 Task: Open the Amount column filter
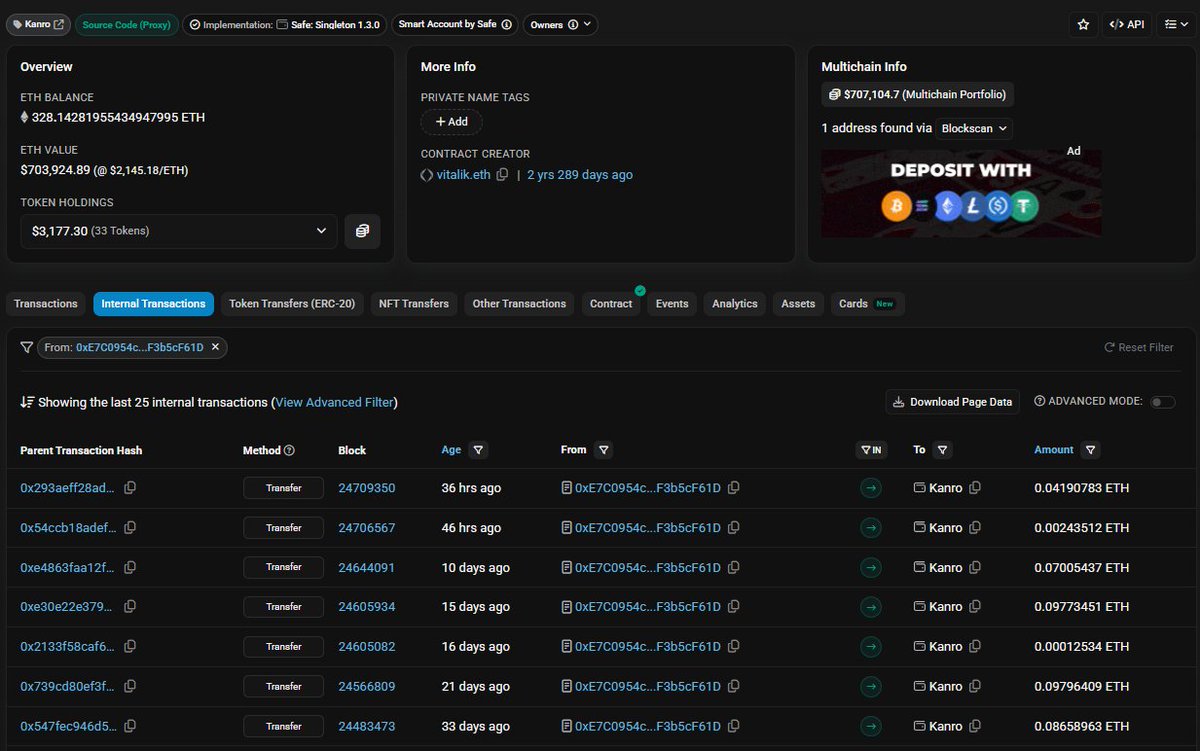pos(1090,450)
